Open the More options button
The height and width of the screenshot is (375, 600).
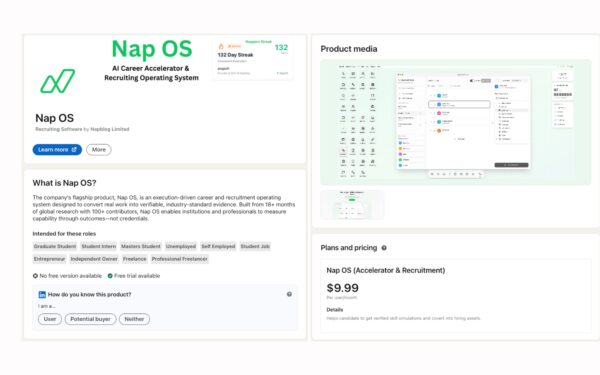coord(99,150)
